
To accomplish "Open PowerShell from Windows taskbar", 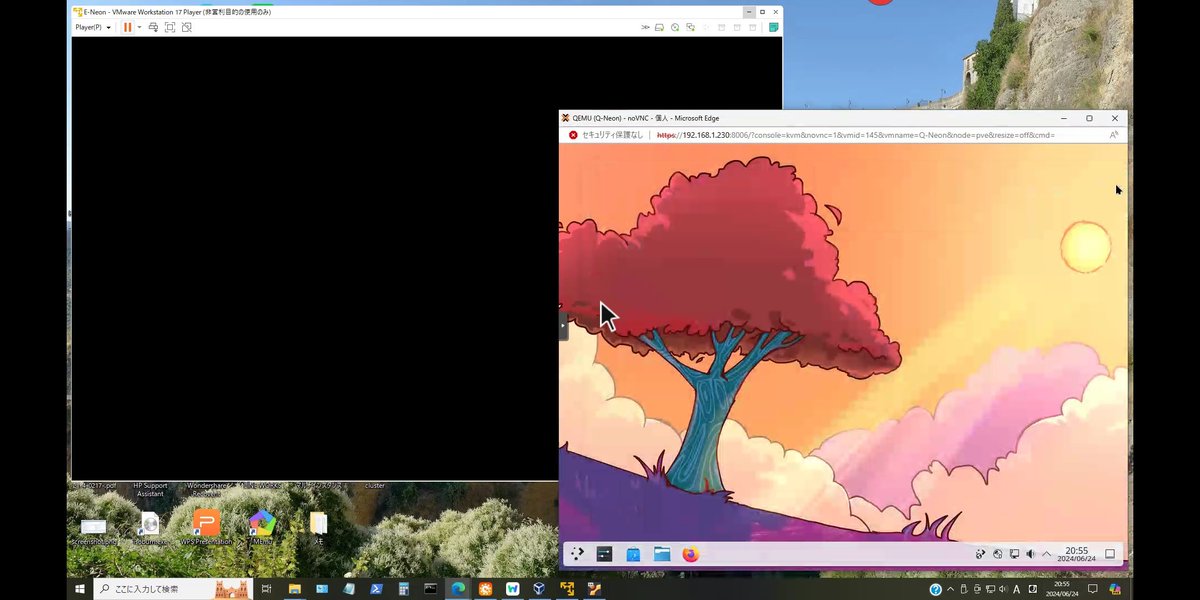I will (x=375, y=589).
